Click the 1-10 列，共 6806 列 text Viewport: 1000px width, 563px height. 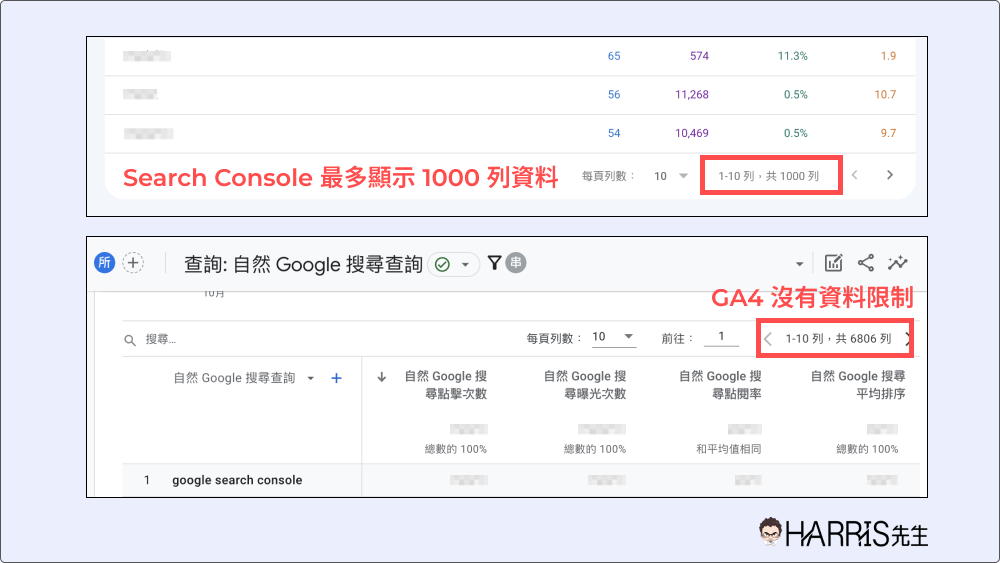[x=838, y=339]
